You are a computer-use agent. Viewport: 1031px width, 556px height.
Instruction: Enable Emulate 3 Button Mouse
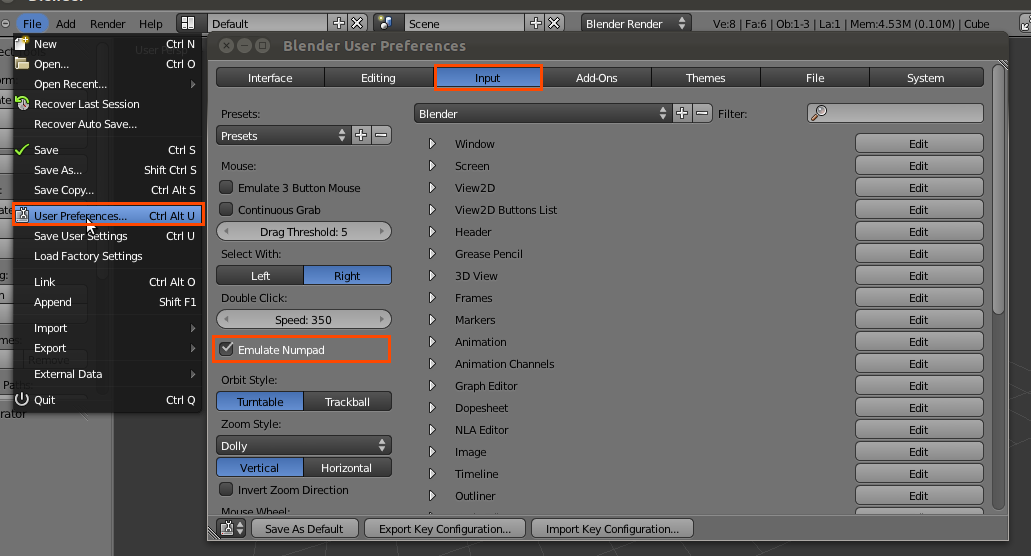227,188
